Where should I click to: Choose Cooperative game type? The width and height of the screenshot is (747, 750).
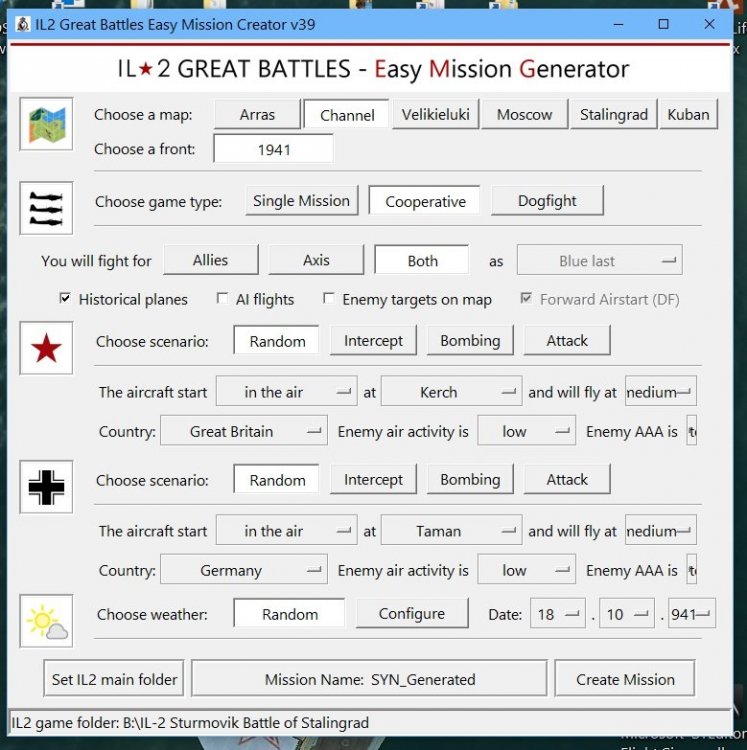(x=425, y=201)
